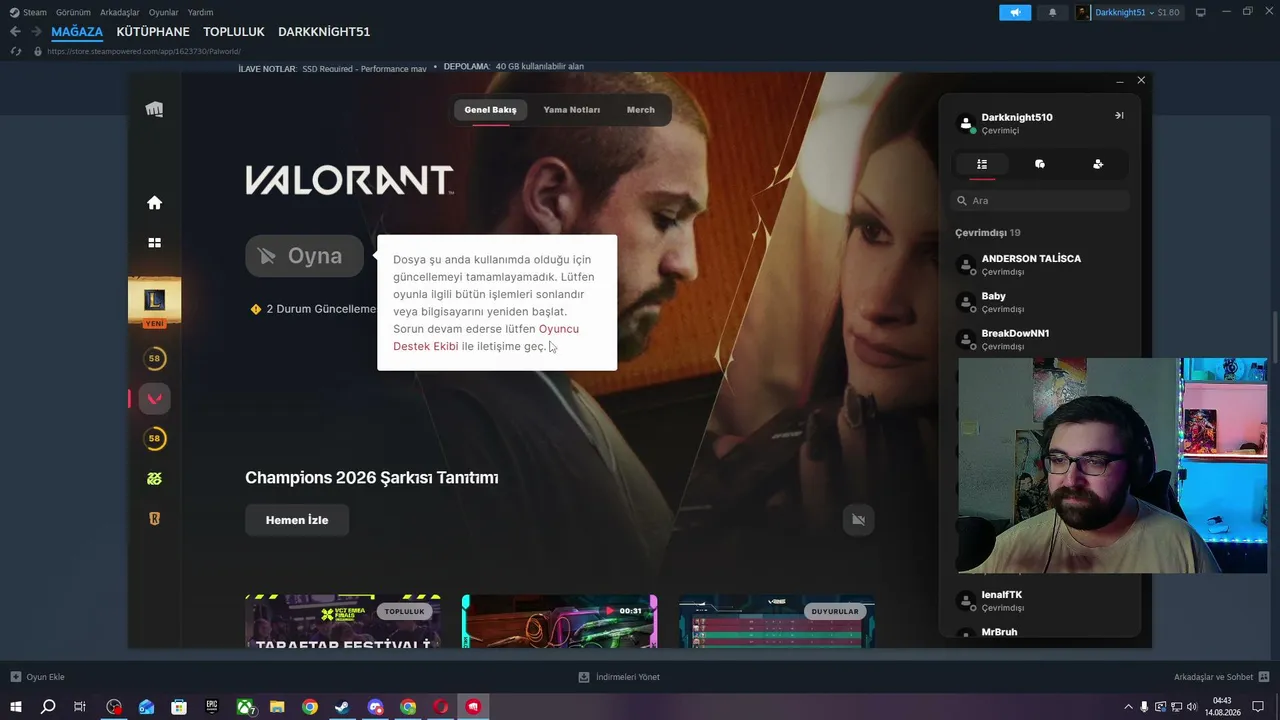This screenshot has height=720, width=1280.
Task: Open Windows taskbar search
Action: point(48,707)
